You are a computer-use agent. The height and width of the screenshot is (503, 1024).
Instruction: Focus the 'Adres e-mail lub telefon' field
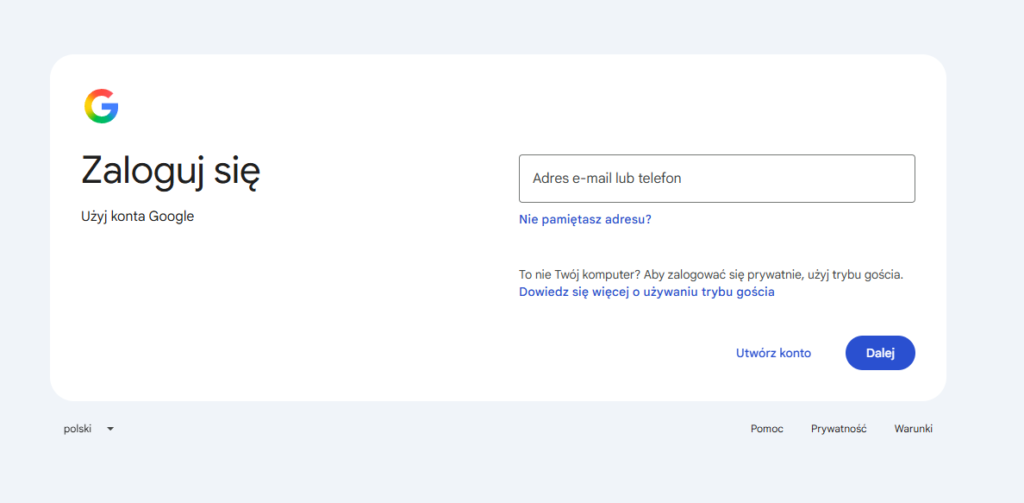(716, 178)
